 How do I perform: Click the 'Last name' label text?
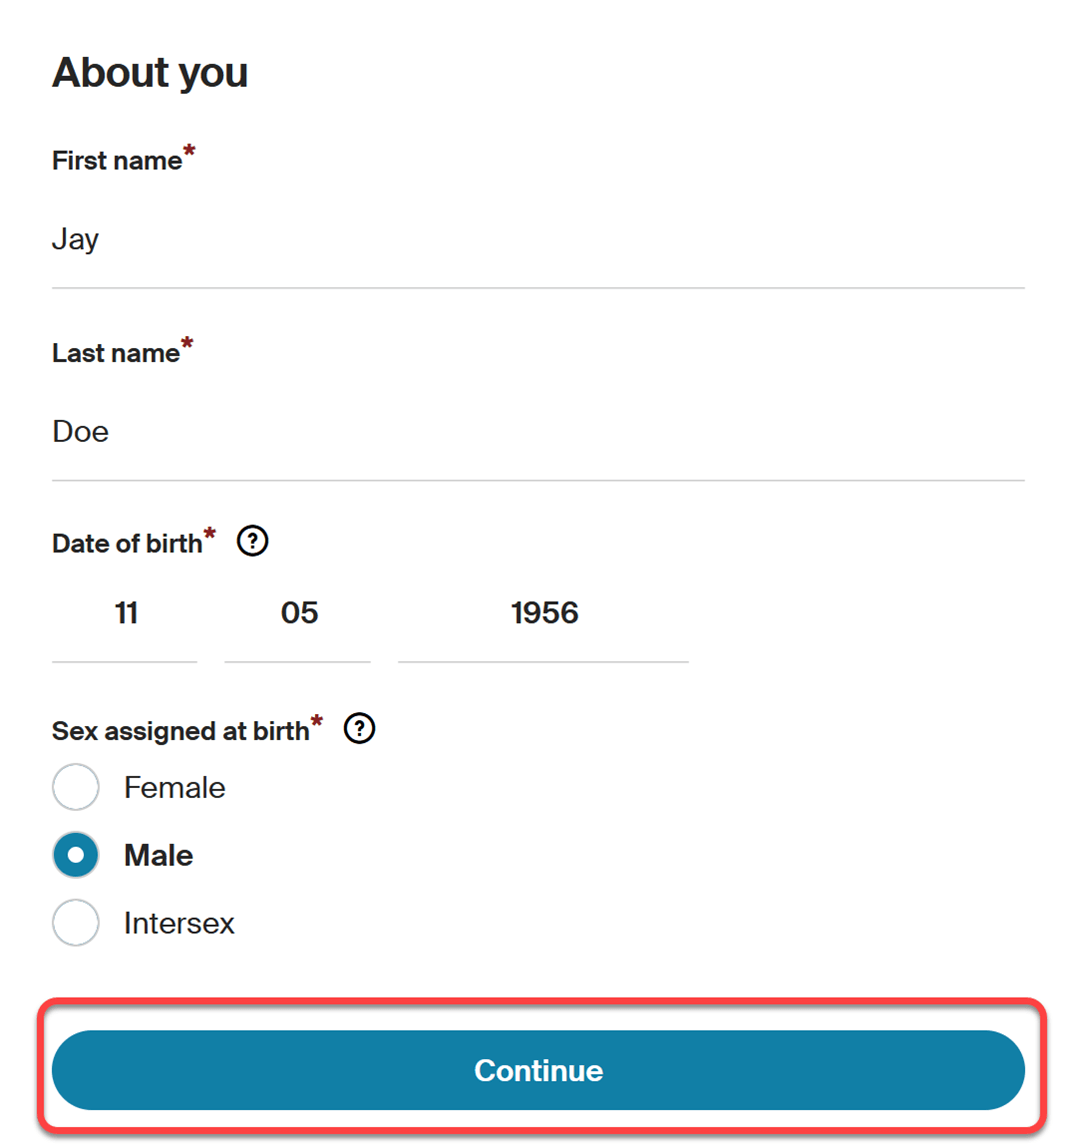click(116, 353)
